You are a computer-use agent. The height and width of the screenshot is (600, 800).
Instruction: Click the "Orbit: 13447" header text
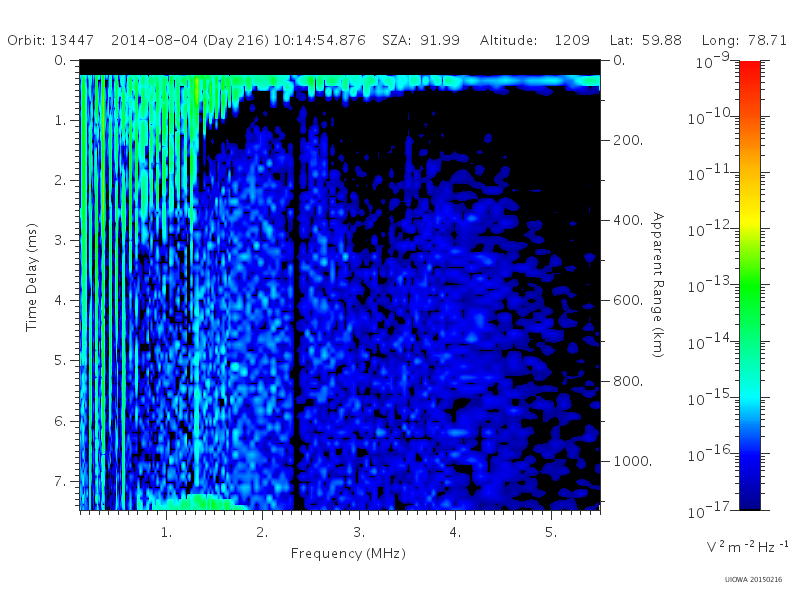tap(51, 40)
